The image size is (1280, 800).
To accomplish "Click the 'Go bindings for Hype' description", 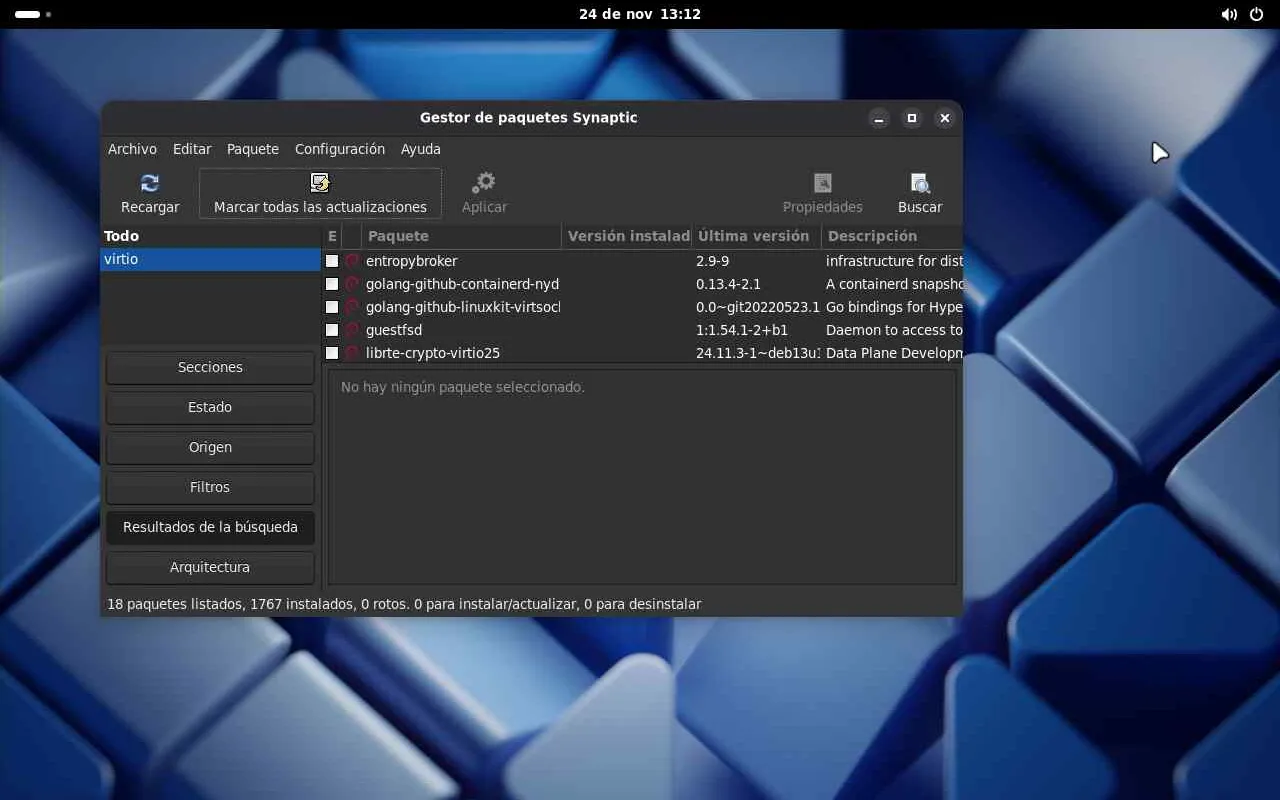I will (x=894, y=307).
